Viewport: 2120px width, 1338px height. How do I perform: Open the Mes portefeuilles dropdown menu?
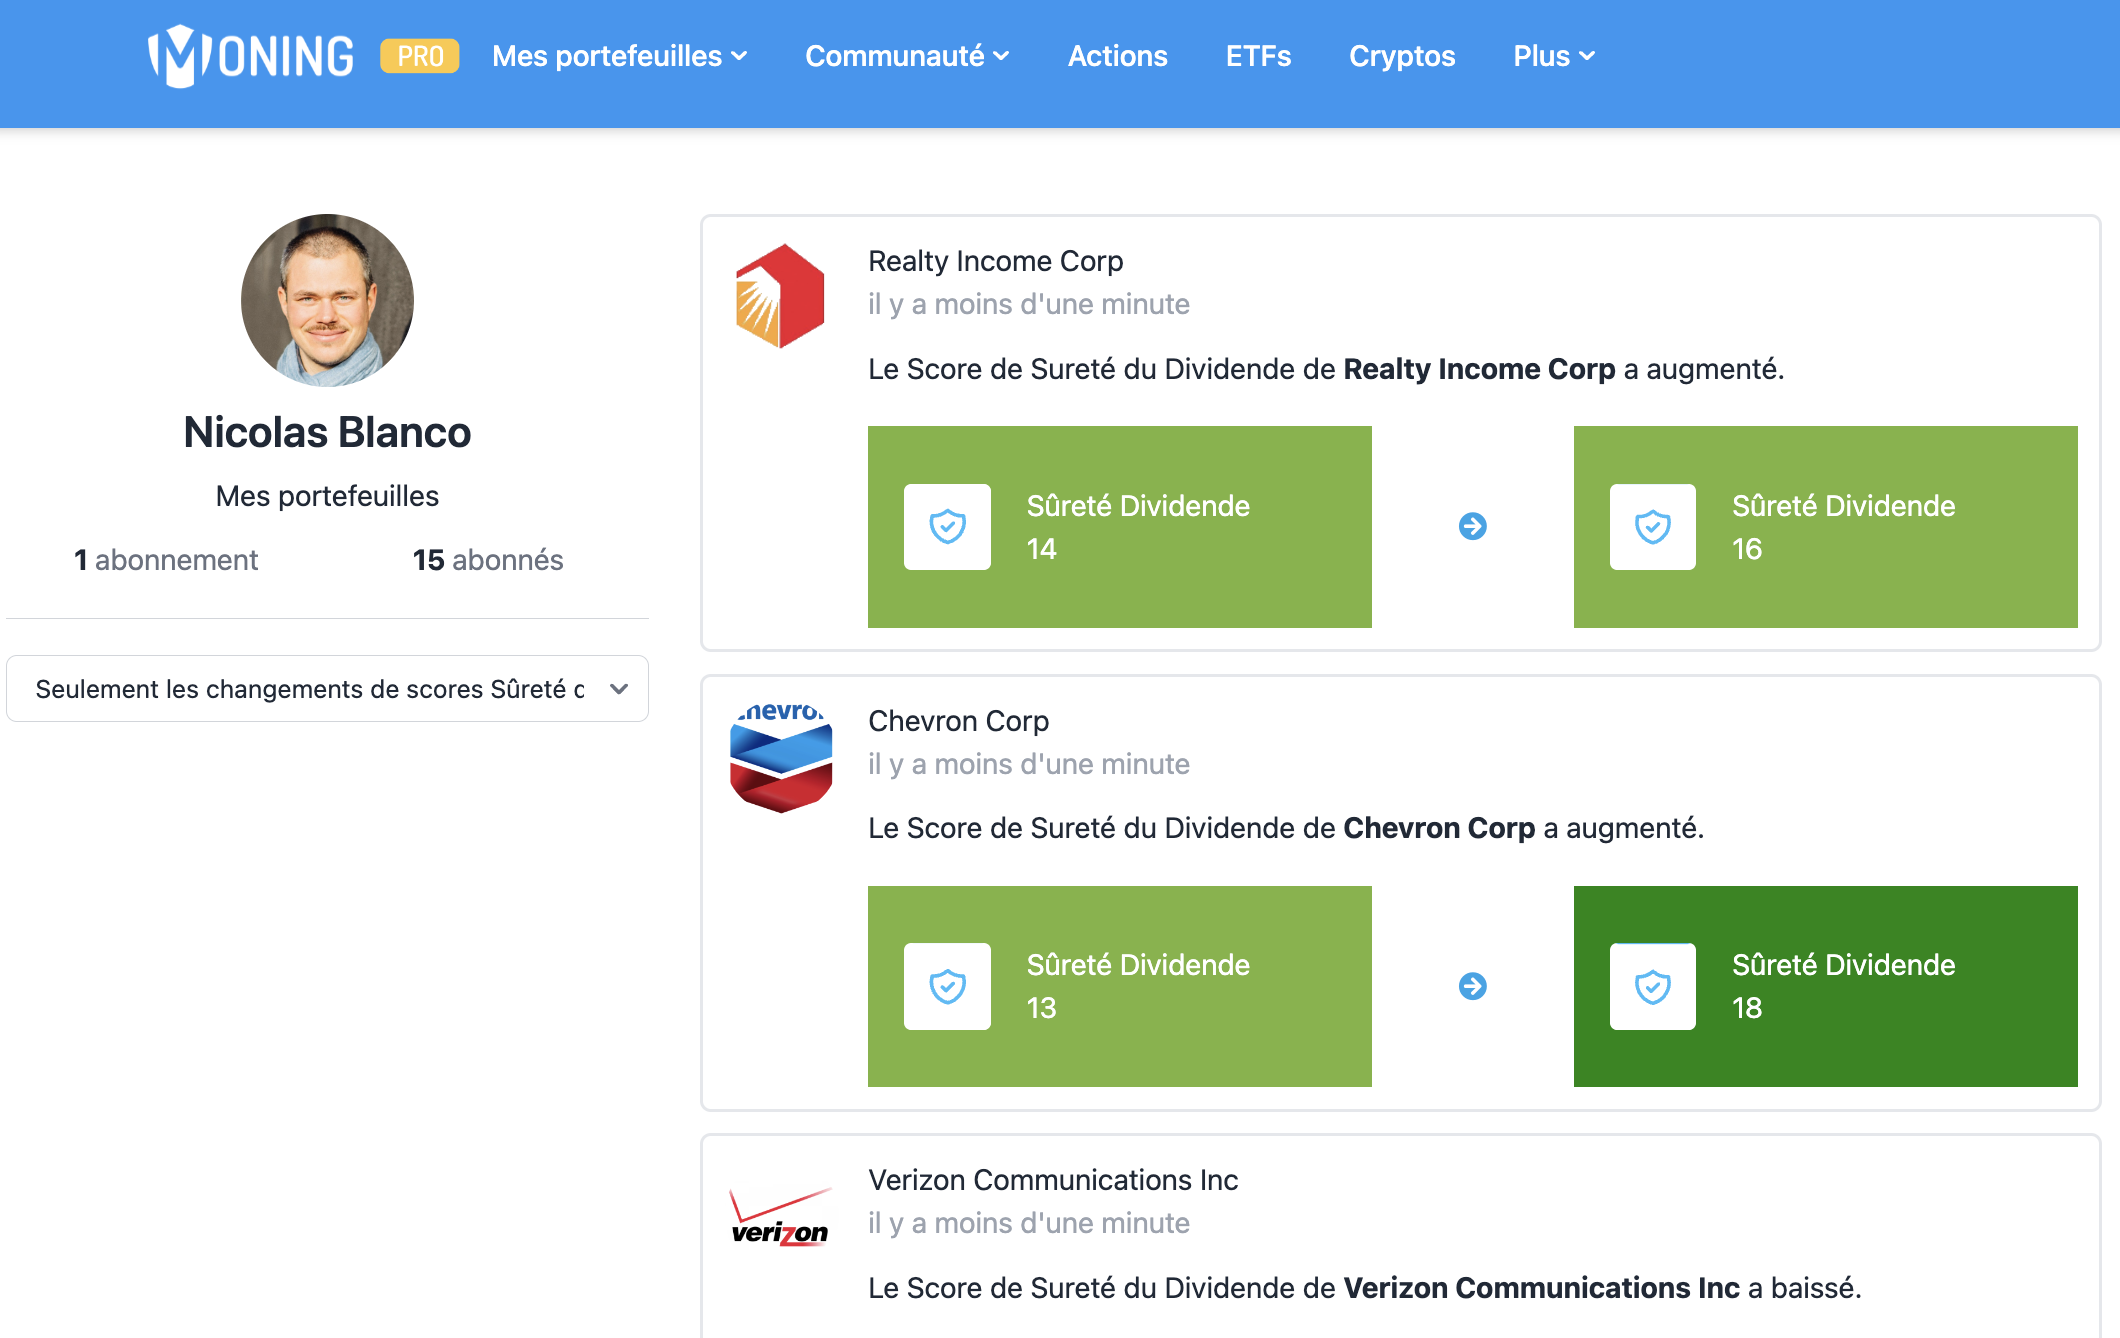(620, 56)
